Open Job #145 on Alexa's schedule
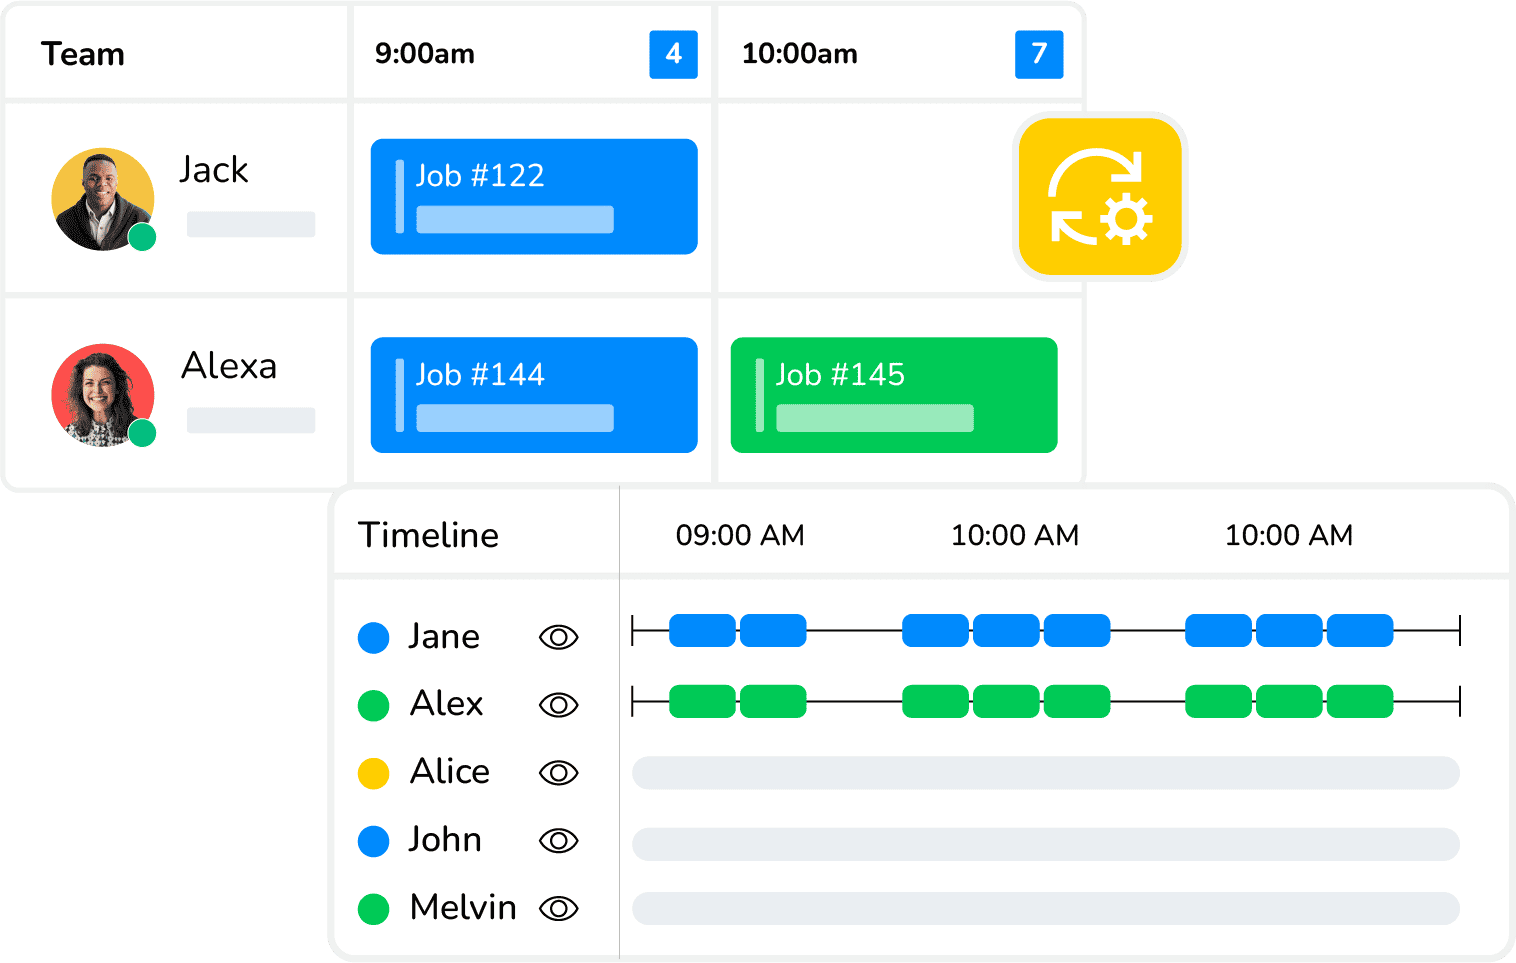1516x963 pixels. click(x=893, y=394)
